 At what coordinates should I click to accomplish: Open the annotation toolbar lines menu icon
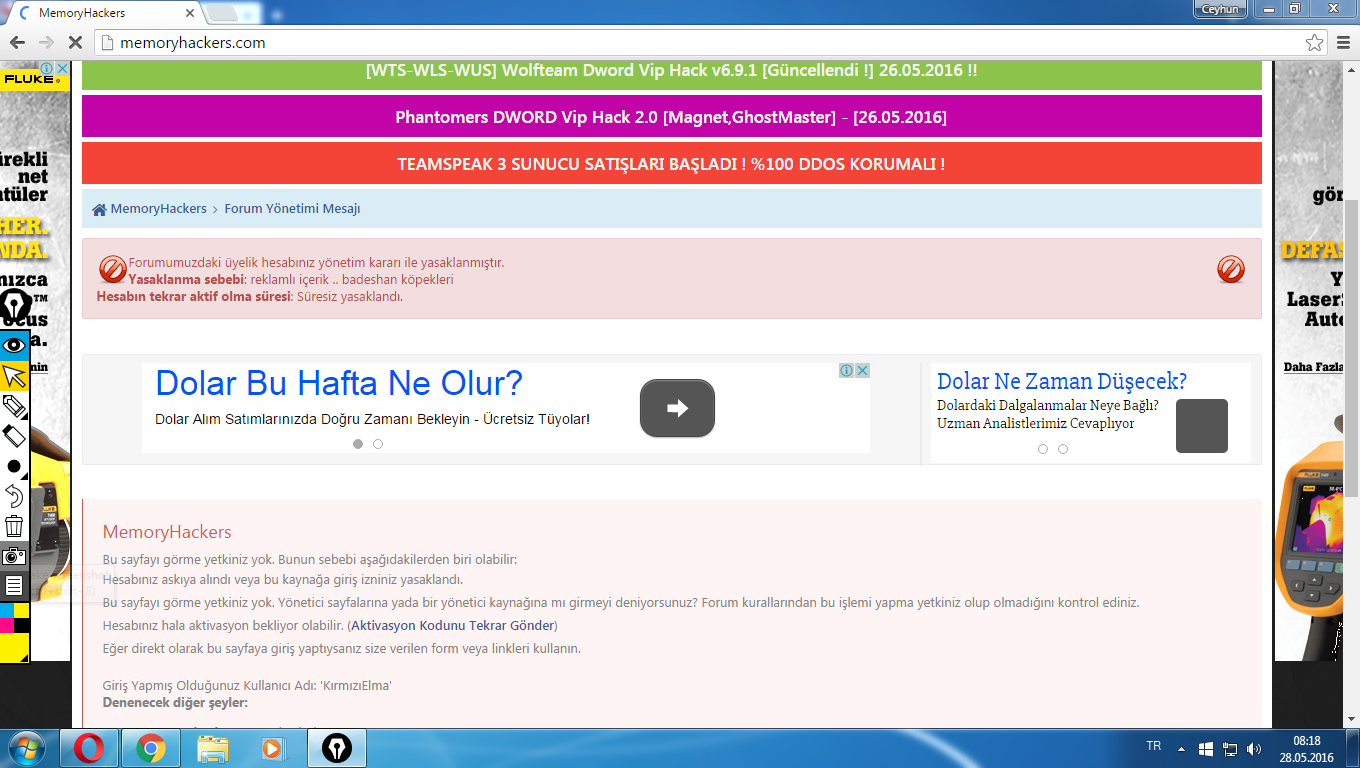[14, 586]
